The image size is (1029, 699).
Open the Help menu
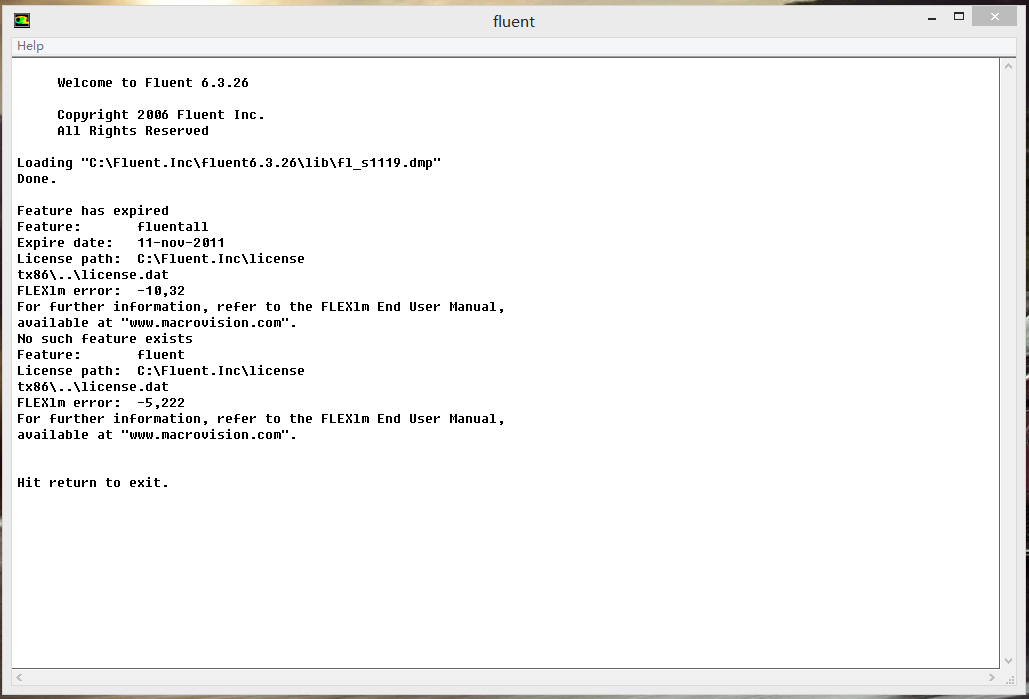(30, 46)
